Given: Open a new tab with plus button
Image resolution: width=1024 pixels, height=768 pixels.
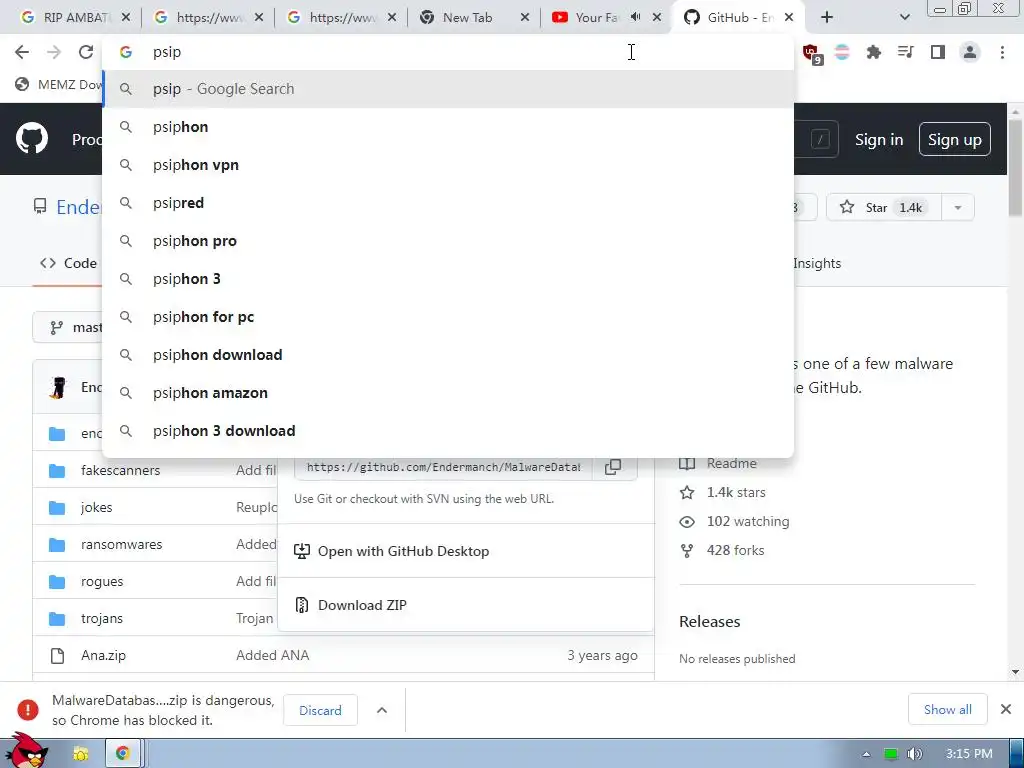Looking at the screenshot, I should [827, 18].
